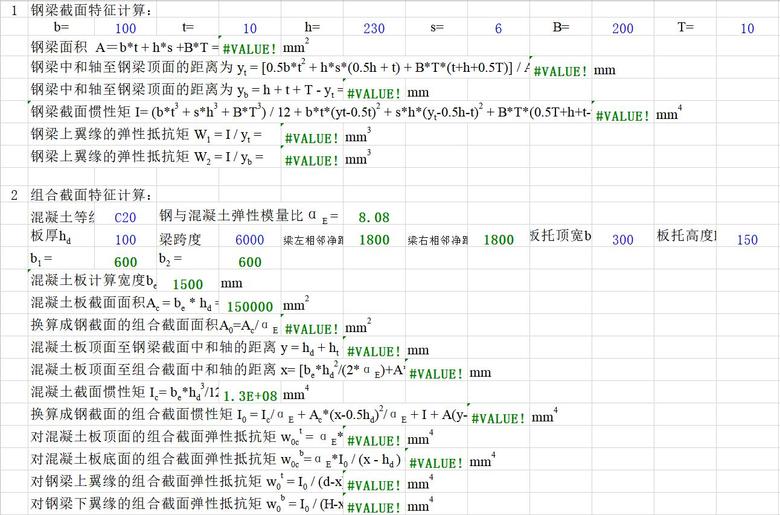Select the b2 = value cell 600

tap(249, 262)
